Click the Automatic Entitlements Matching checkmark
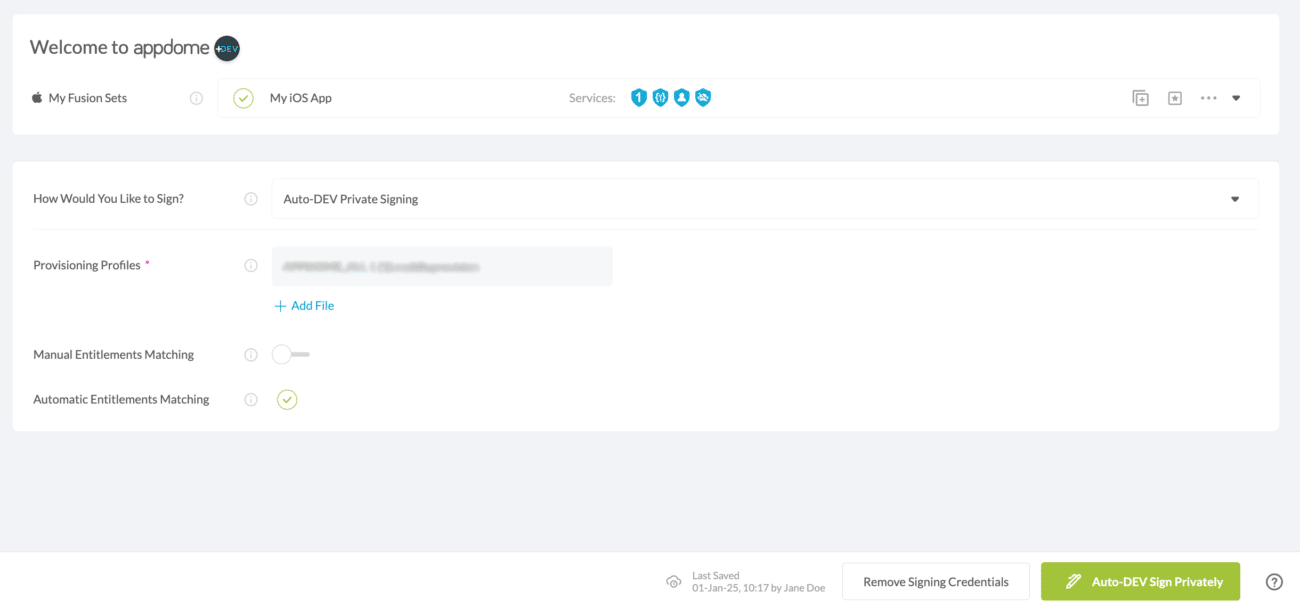Image resolution: width=1300 pixels, height=608 pixels. pos(288,399)
